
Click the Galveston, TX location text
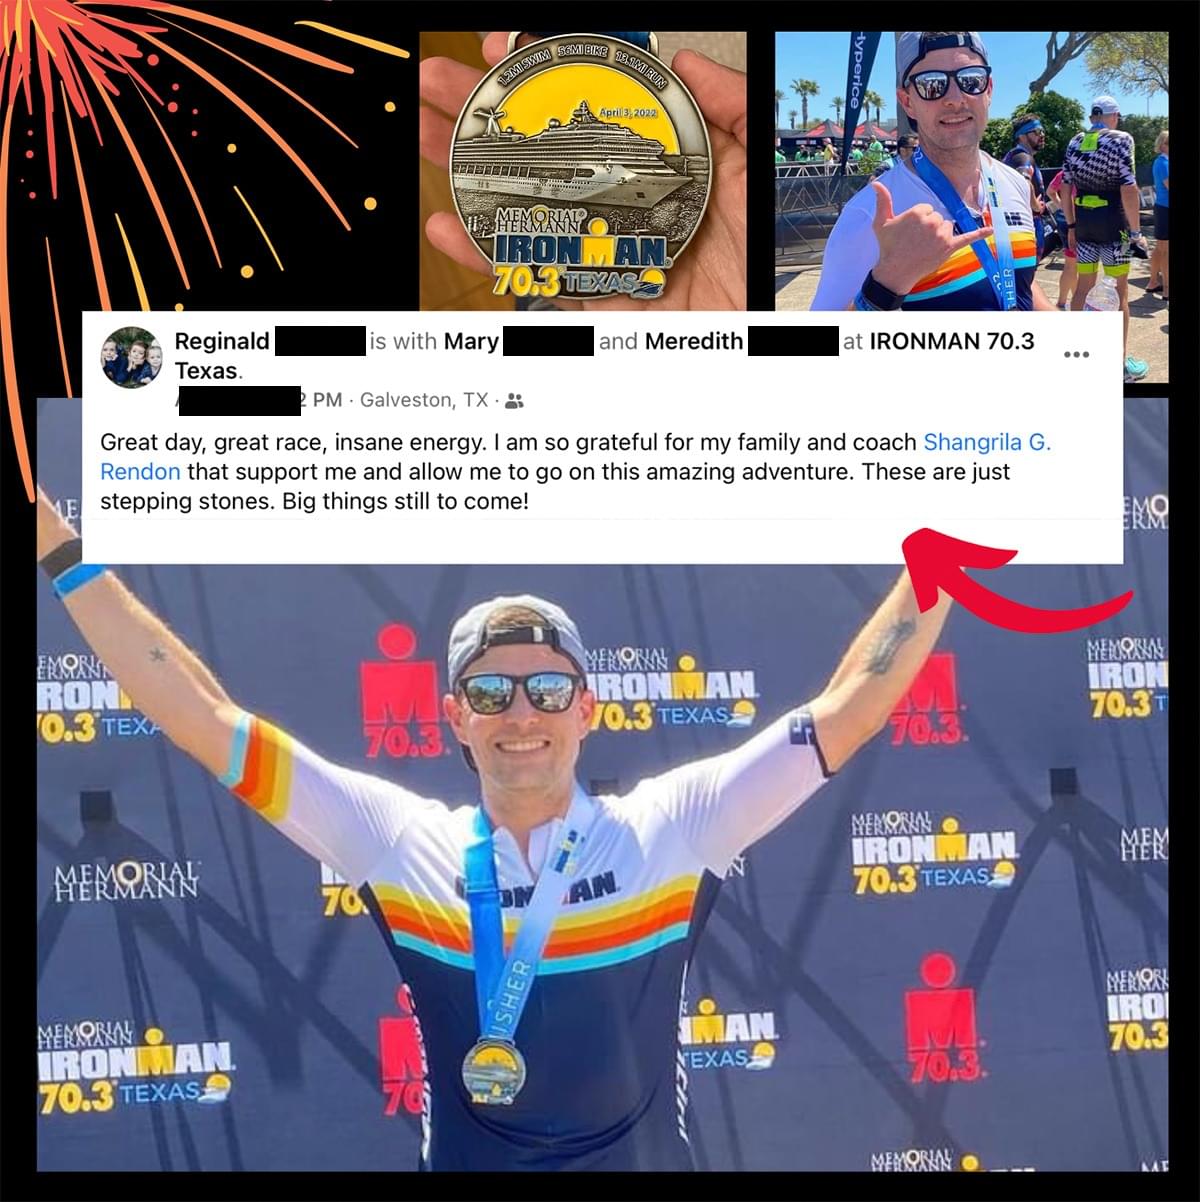(x=424, y=400)
